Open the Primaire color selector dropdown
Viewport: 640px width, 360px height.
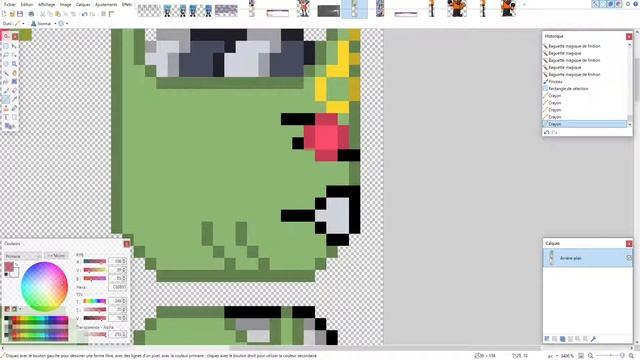tap(23, 256)
